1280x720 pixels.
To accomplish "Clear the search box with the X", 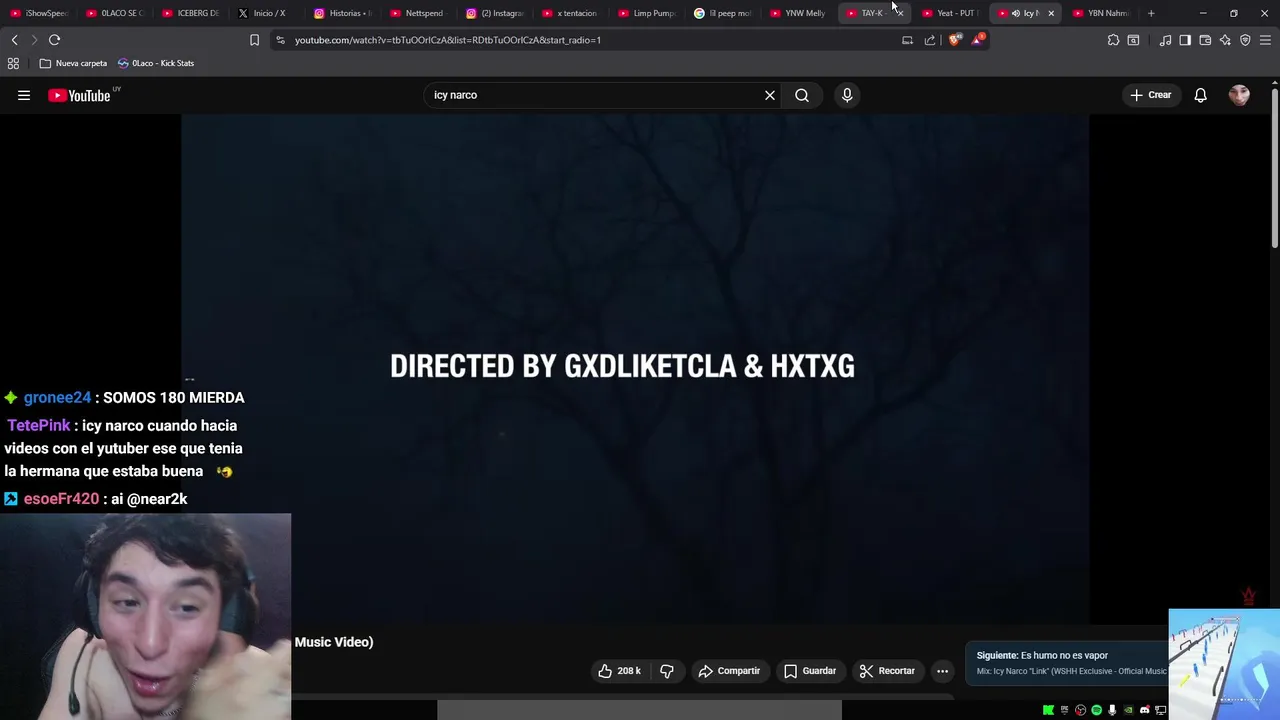I will coord(770,95).
